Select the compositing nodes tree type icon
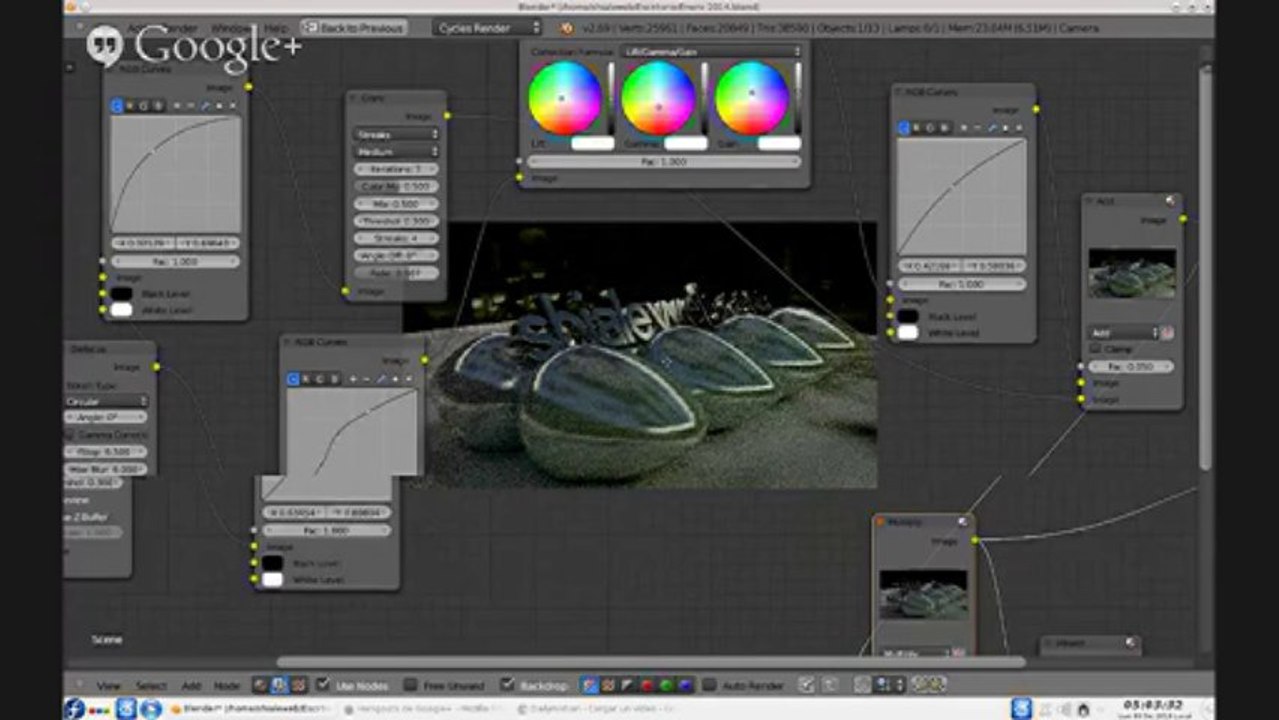 [279, 685]
